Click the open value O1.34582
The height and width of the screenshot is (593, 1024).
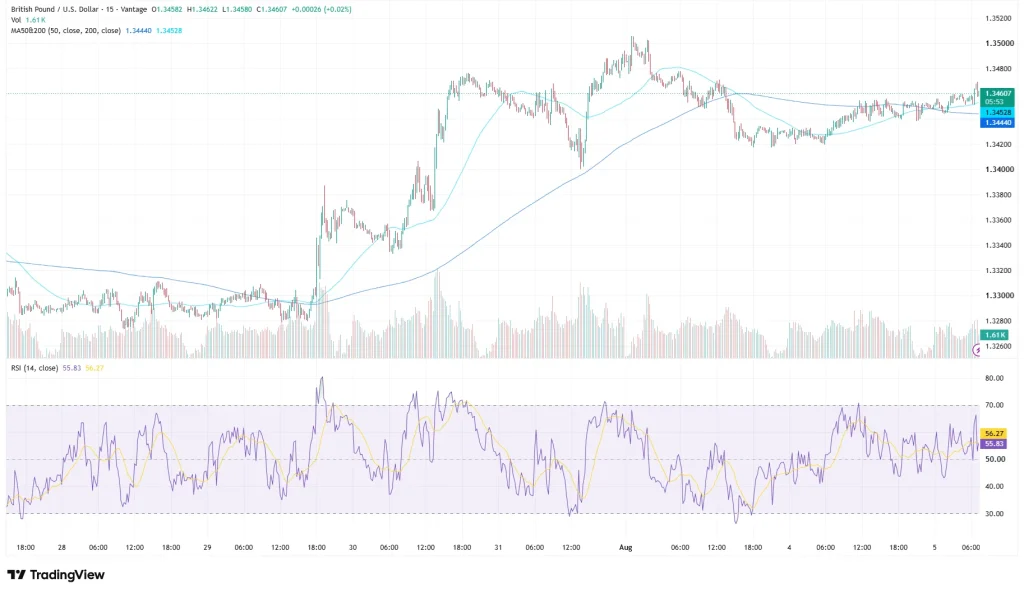coord(167,10)
